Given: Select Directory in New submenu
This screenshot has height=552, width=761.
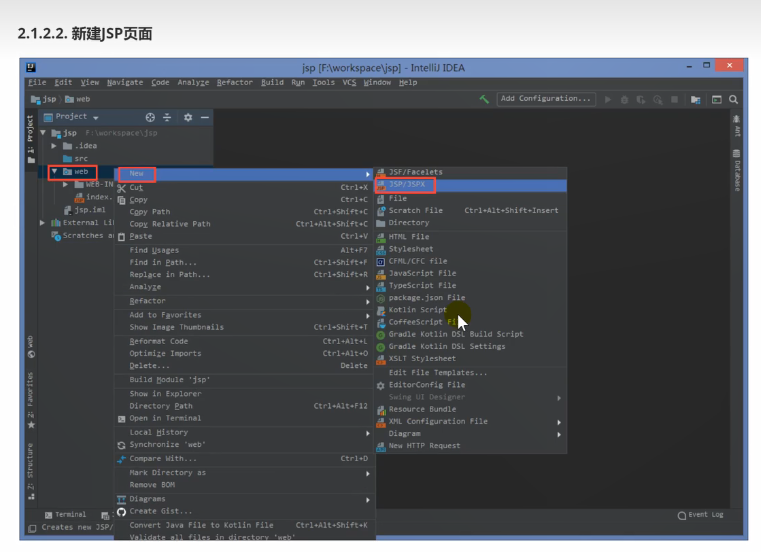Looking at the screenshot, I should pyautogui.click(x=471, y=222).
